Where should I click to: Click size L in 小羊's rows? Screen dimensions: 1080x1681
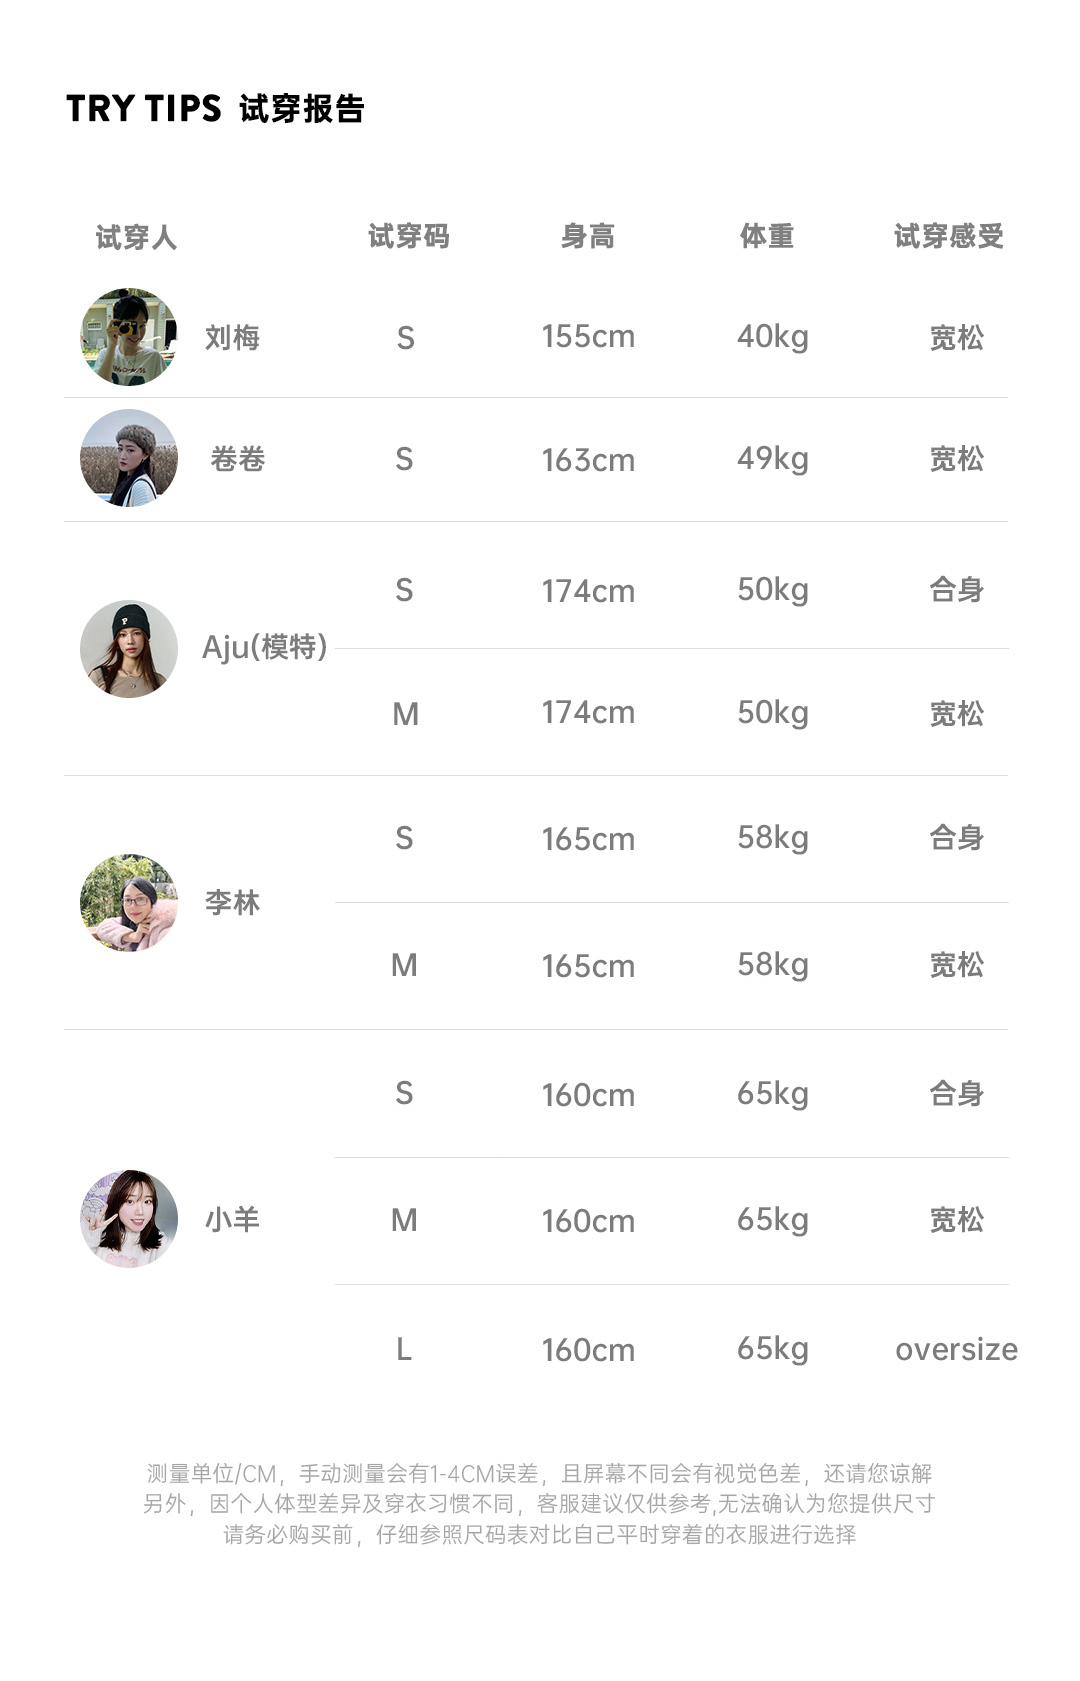point(404,1349)
